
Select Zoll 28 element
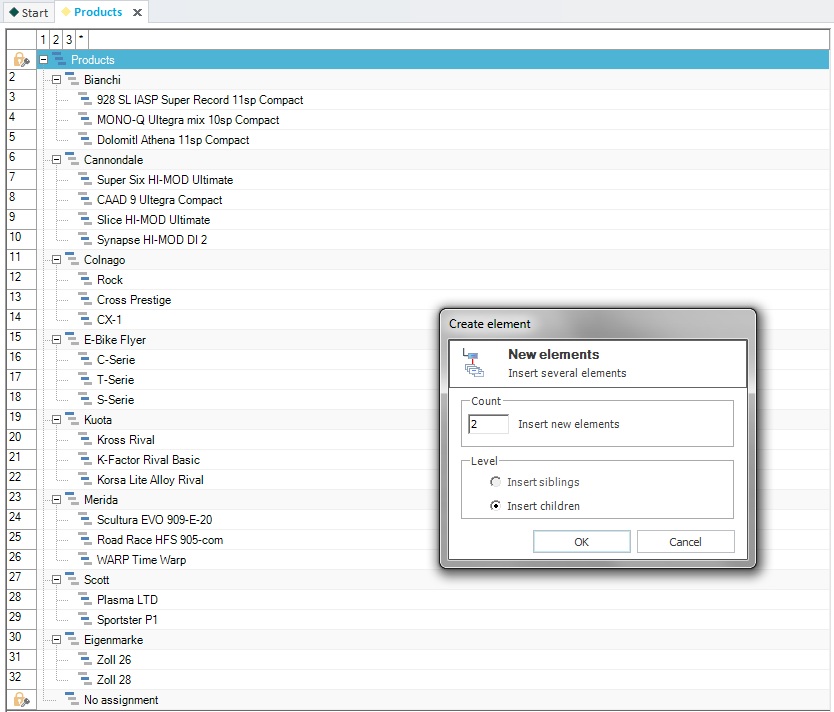[114, 679]
